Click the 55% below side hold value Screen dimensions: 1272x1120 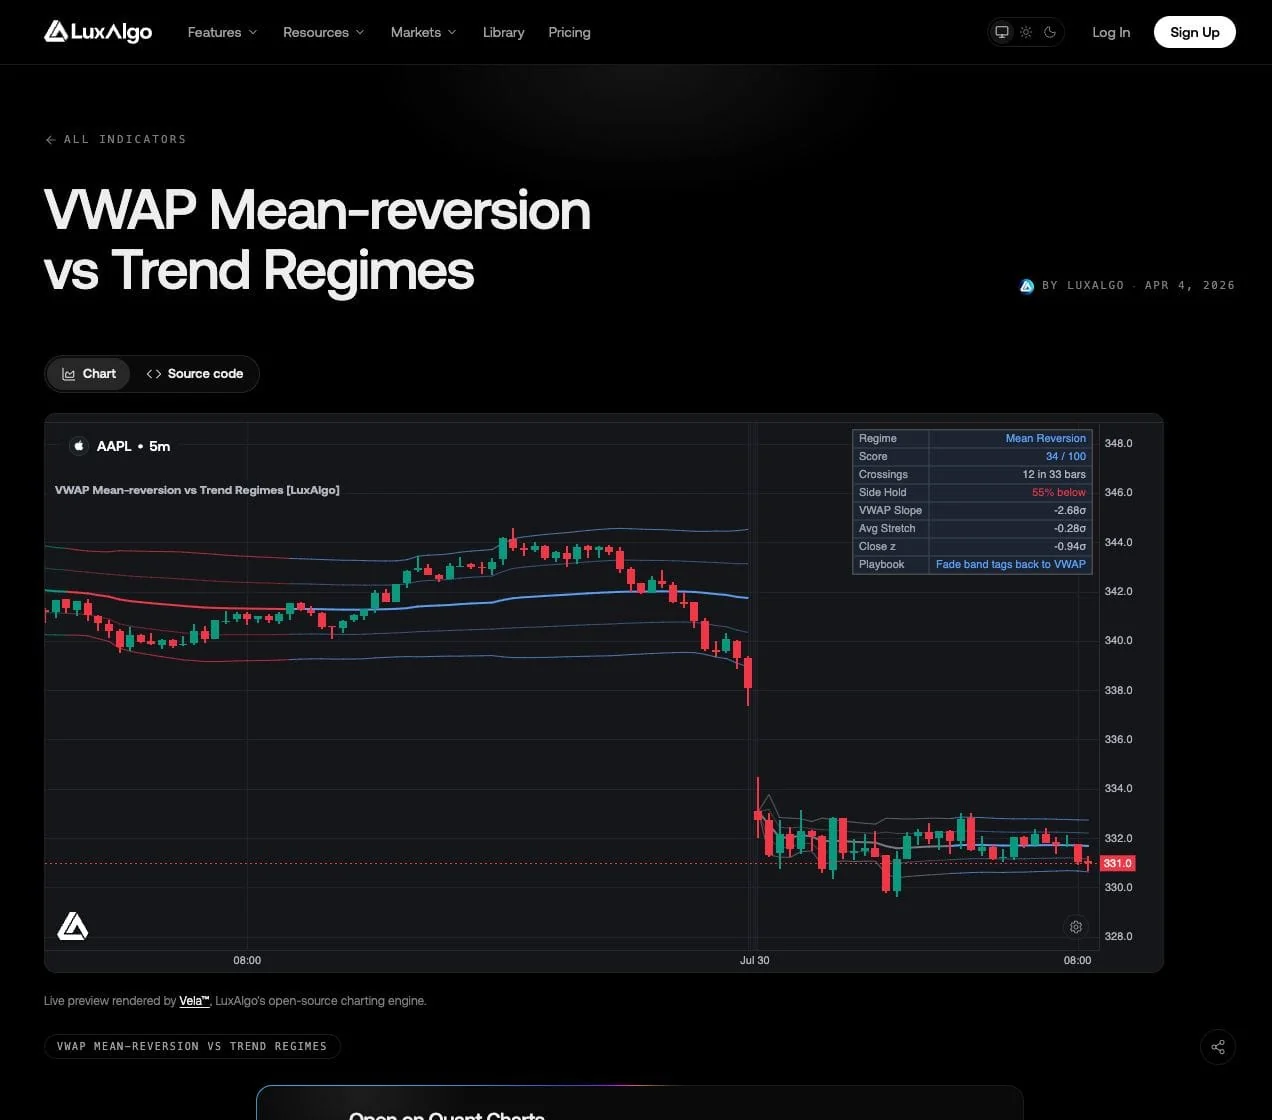(1058, 492)
